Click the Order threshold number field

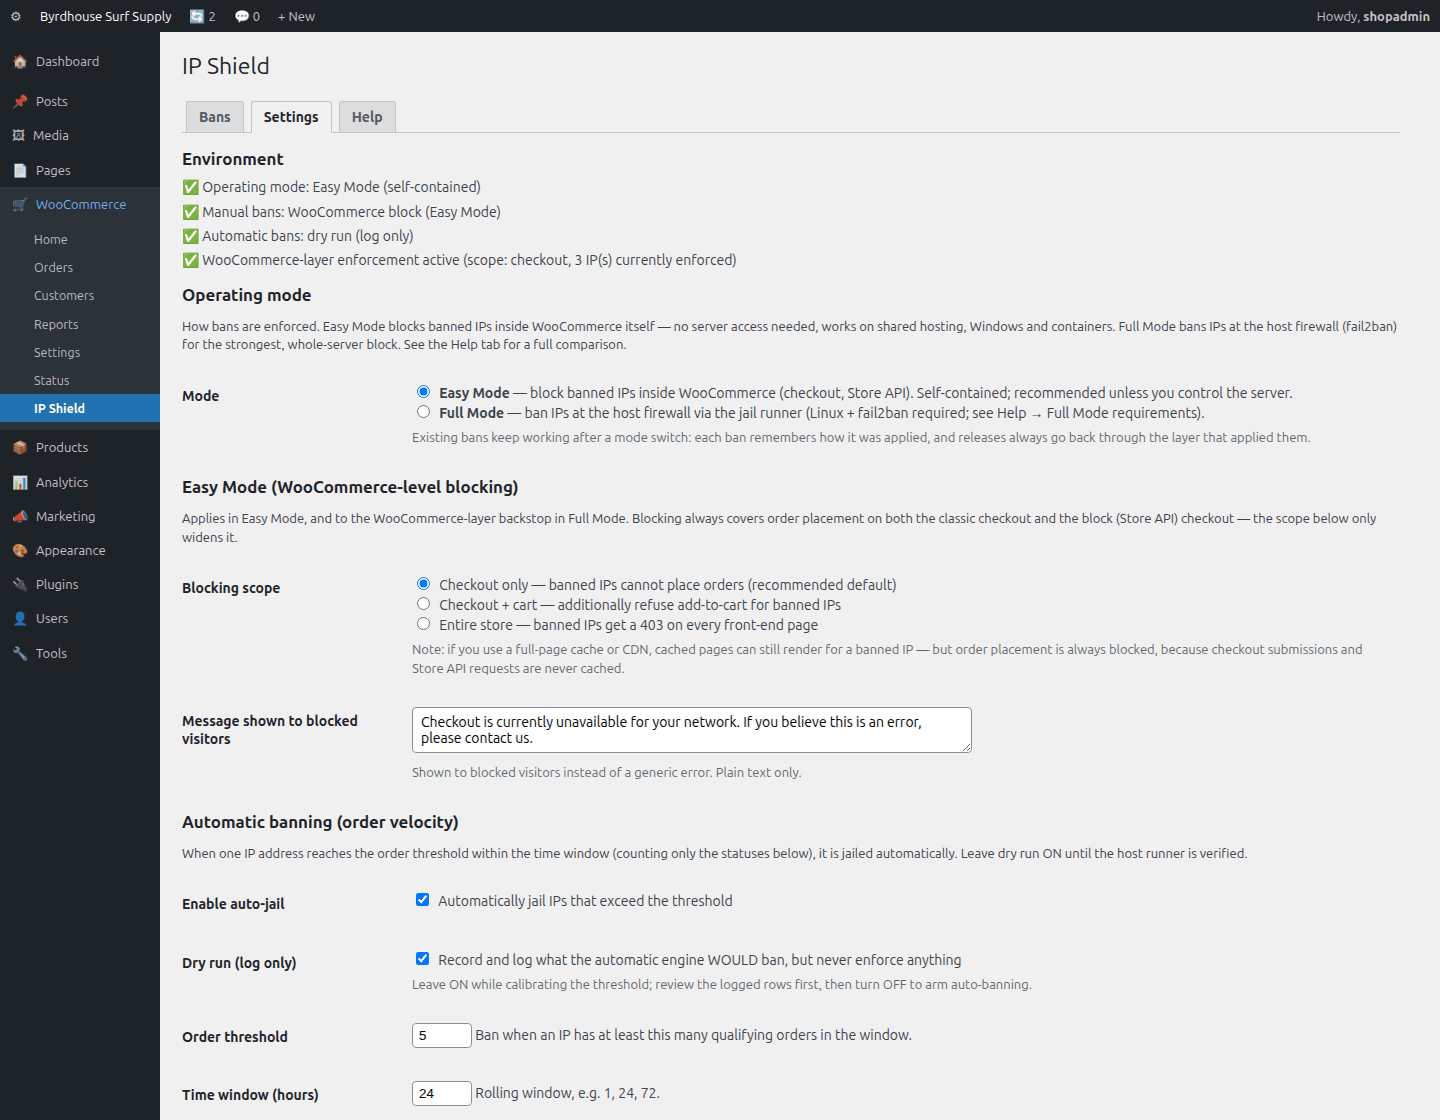(x=442, y=1035)
